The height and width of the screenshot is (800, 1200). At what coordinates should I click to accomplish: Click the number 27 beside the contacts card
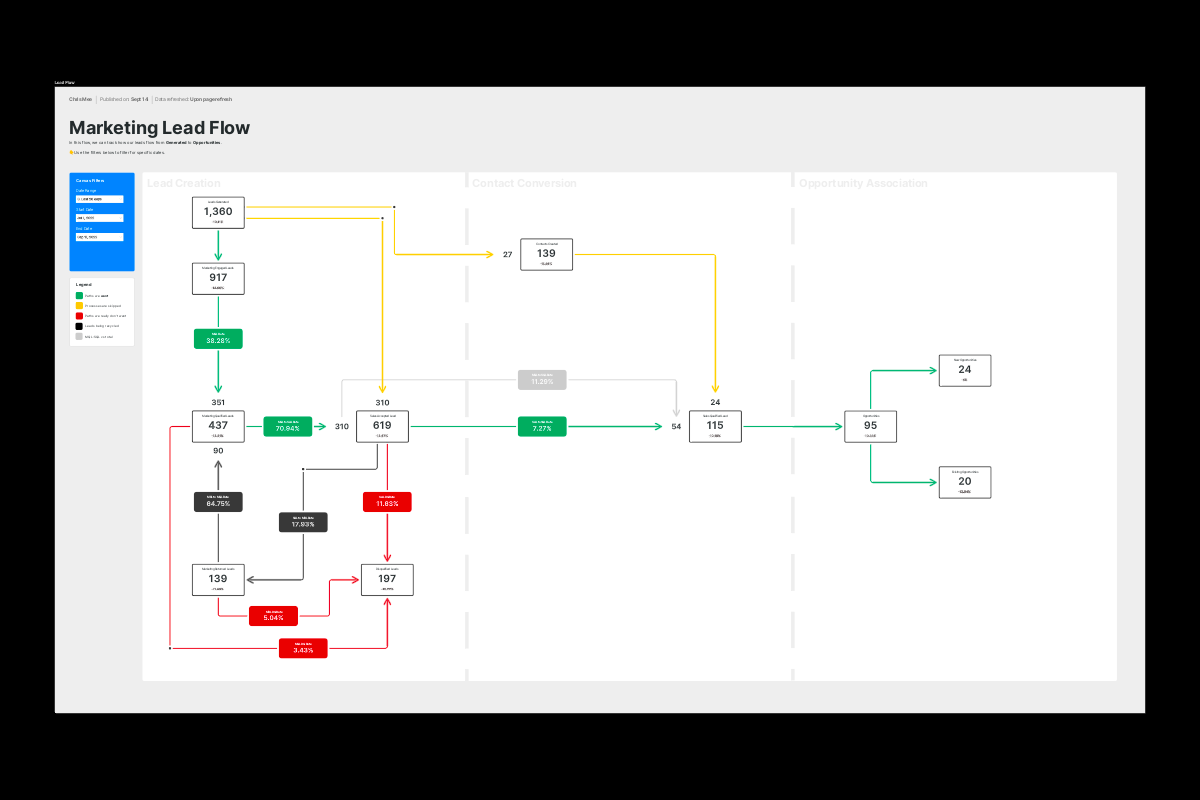[507, 254]
